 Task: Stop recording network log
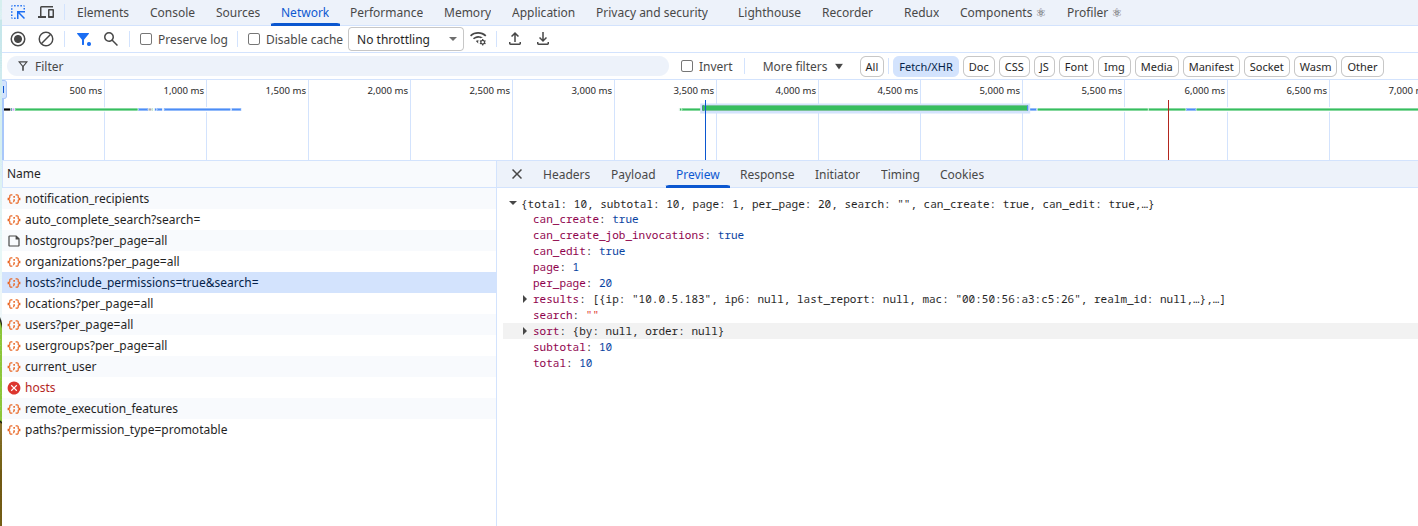point(18,39)
